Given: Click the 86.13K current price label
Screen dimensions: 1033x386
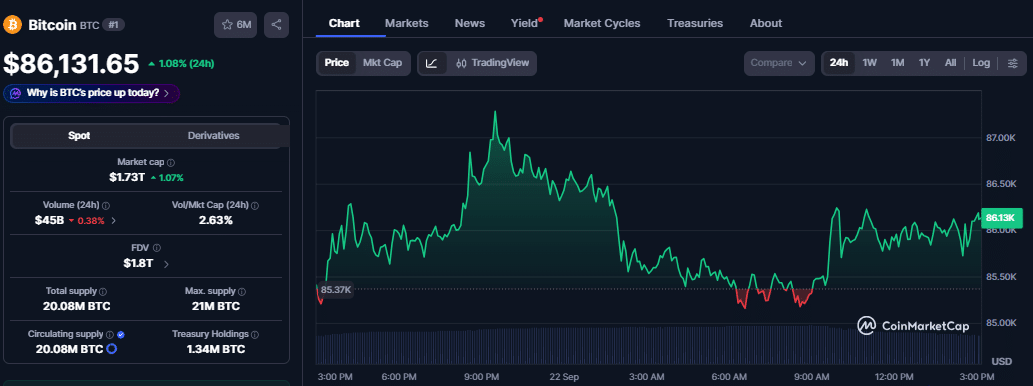Looking at the screenshot, I should pos(1001,218).
